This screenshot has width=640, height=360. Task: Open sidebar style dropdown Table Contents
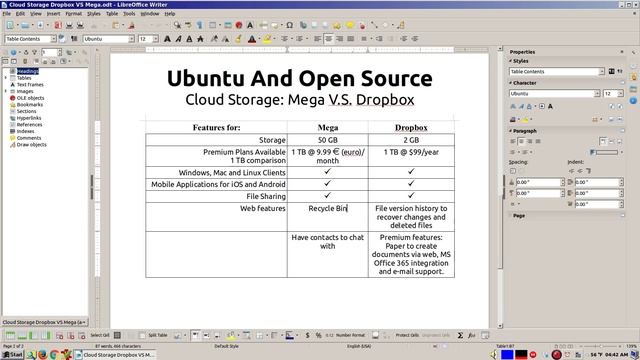(602, 71)
